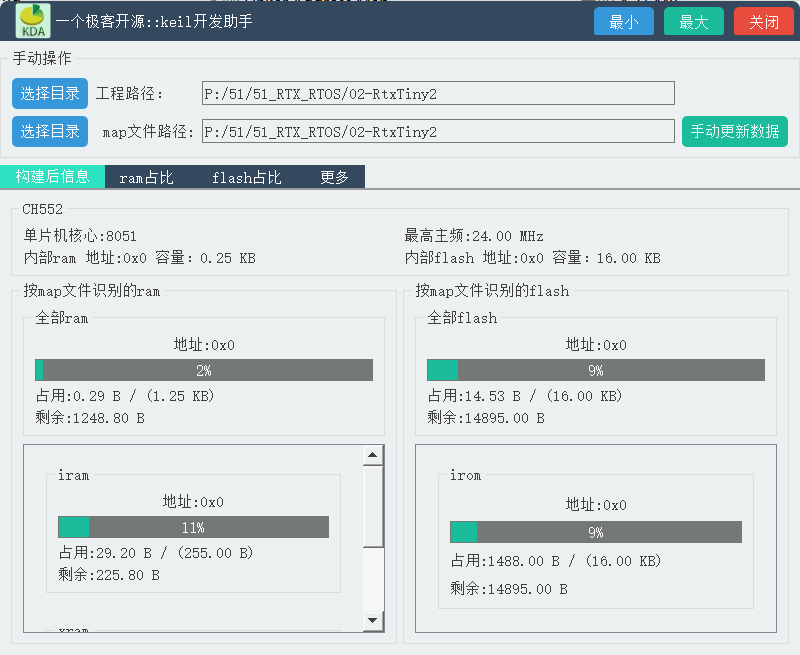800x655 pixels.
Task: Open the ram占比 tab
Action: coord(146,177)
